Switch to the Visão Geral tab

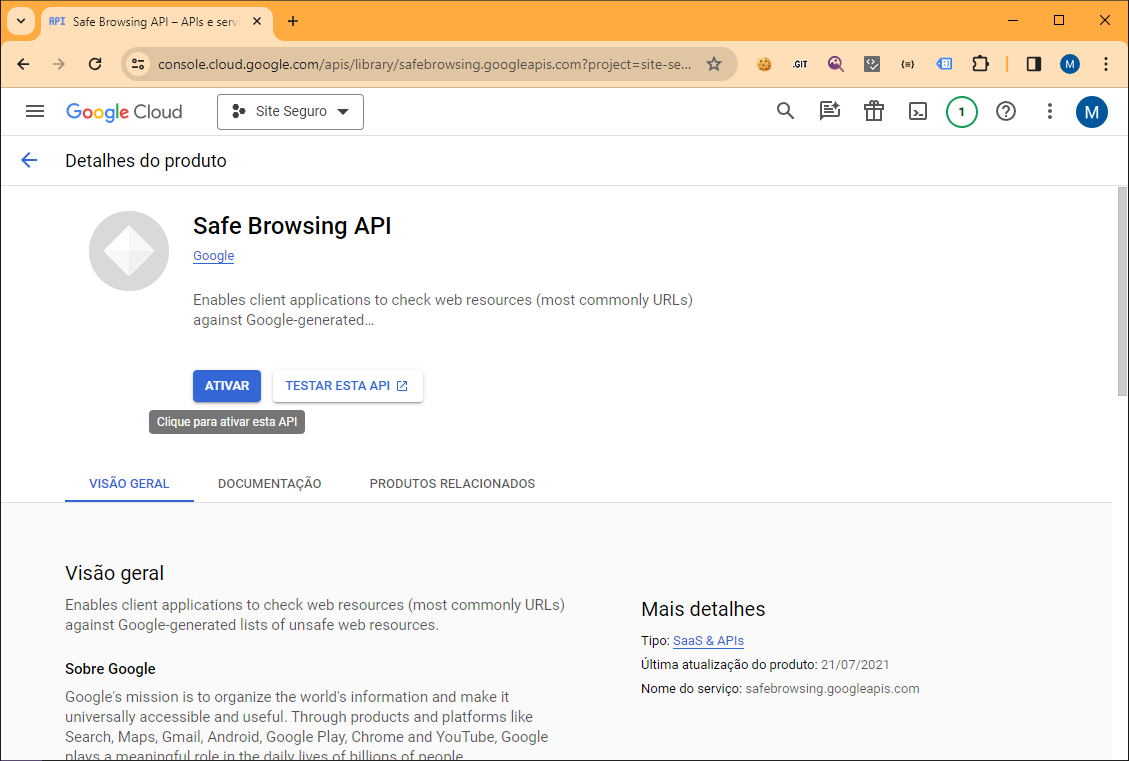click(x=129, y=484)
